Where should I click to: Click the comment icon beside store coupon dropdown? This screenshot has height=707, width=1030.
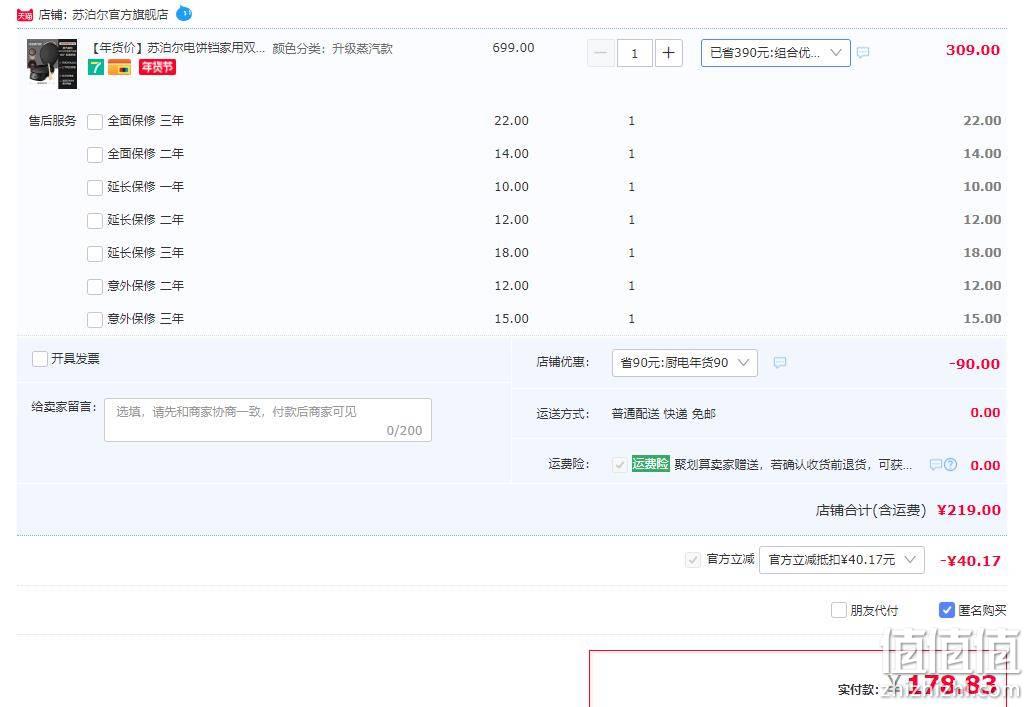pos(780,363)
